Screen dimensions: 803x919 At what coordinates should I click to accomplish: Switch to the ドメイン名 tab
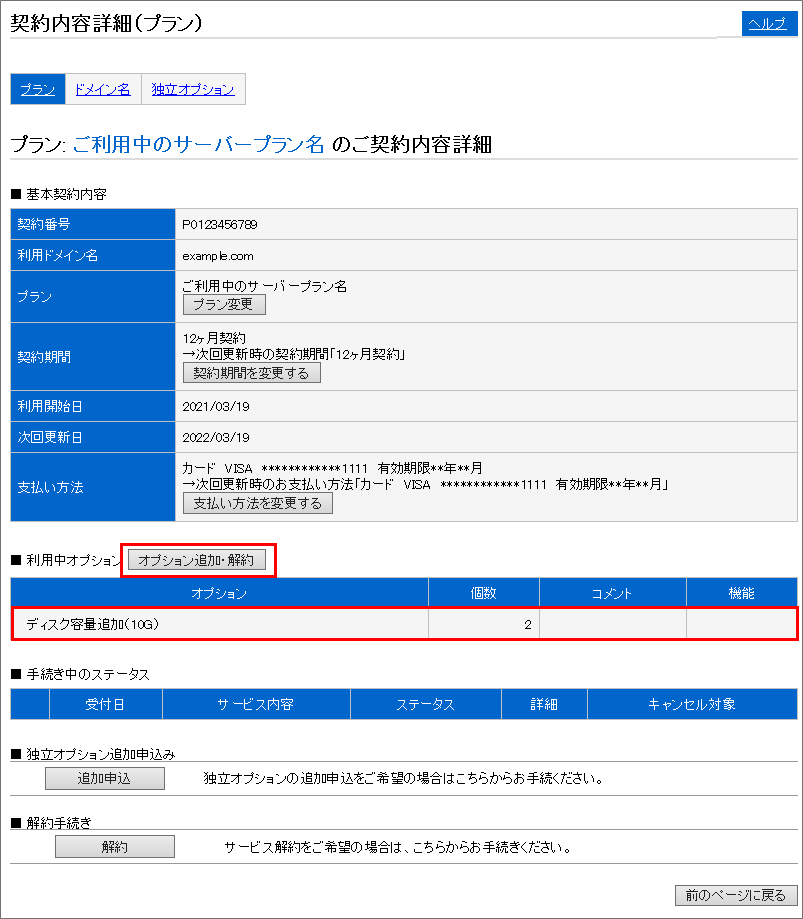point(102,89)
